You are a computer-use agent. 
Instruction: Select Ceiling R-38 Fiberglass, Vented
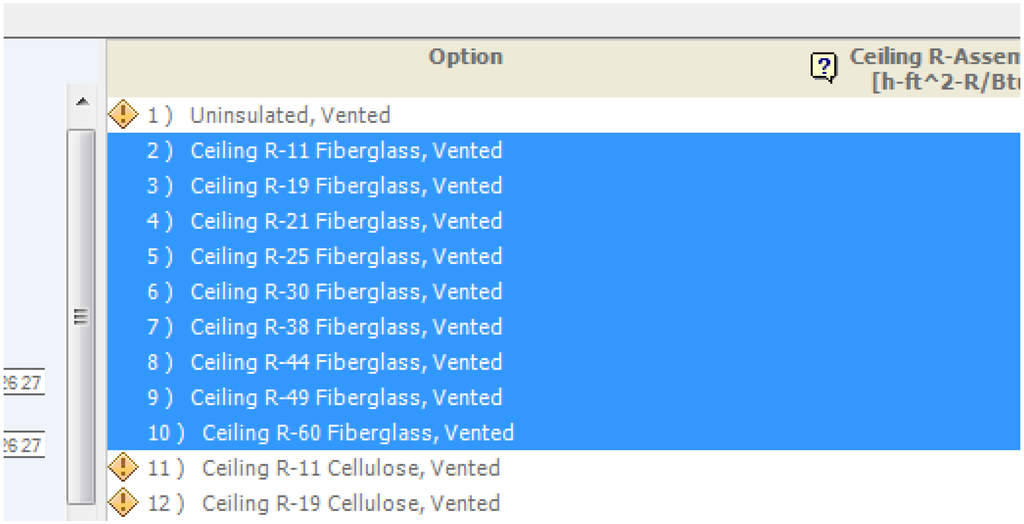[x=346, y=327]
